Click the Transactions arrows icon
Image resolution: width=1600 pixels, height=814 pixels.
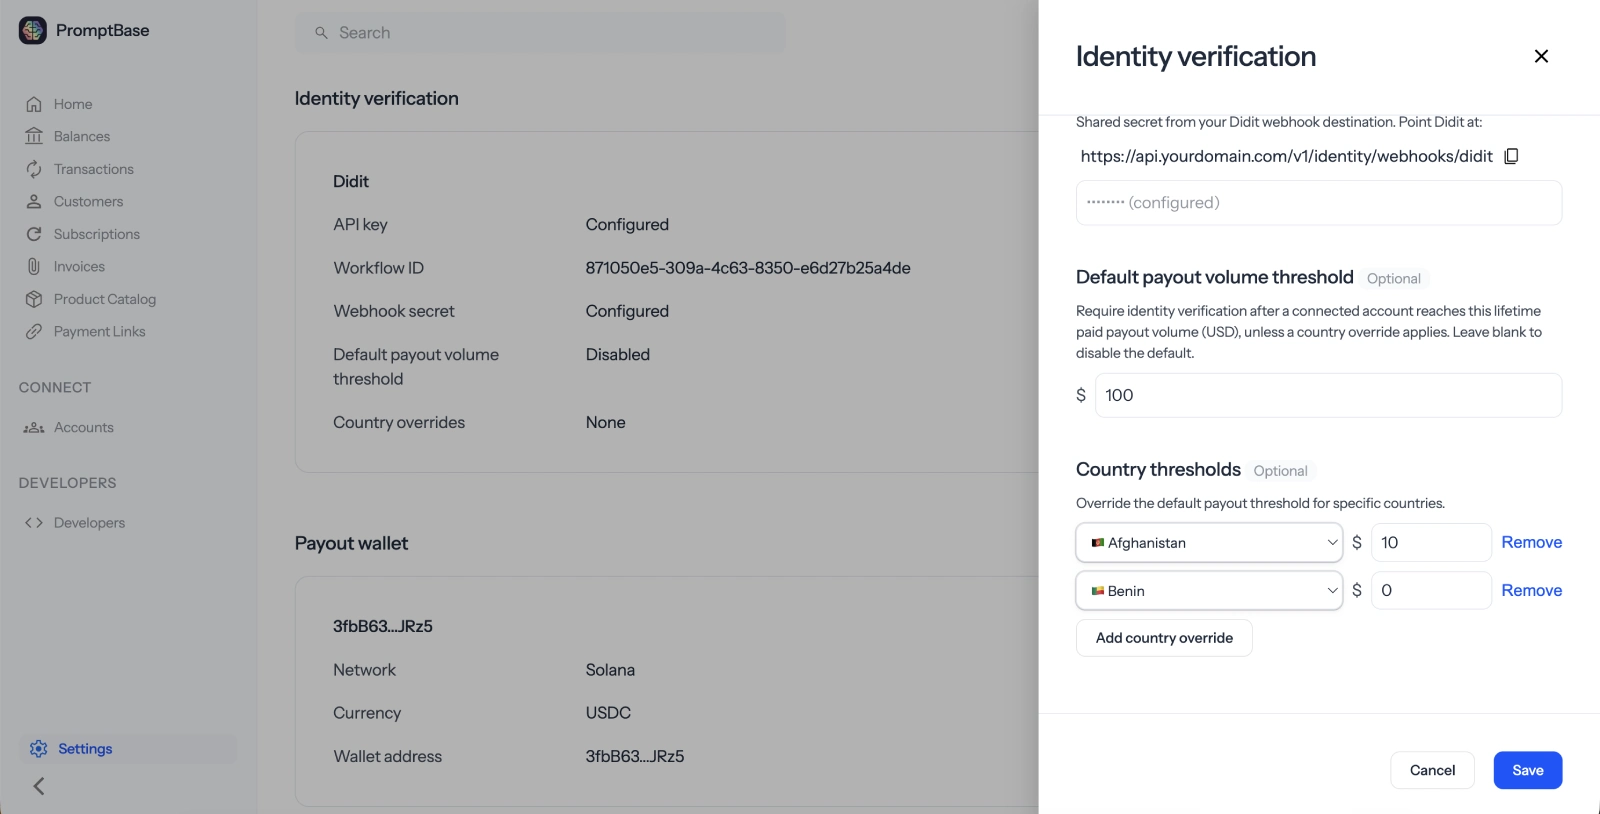click(x=34, y=169)
